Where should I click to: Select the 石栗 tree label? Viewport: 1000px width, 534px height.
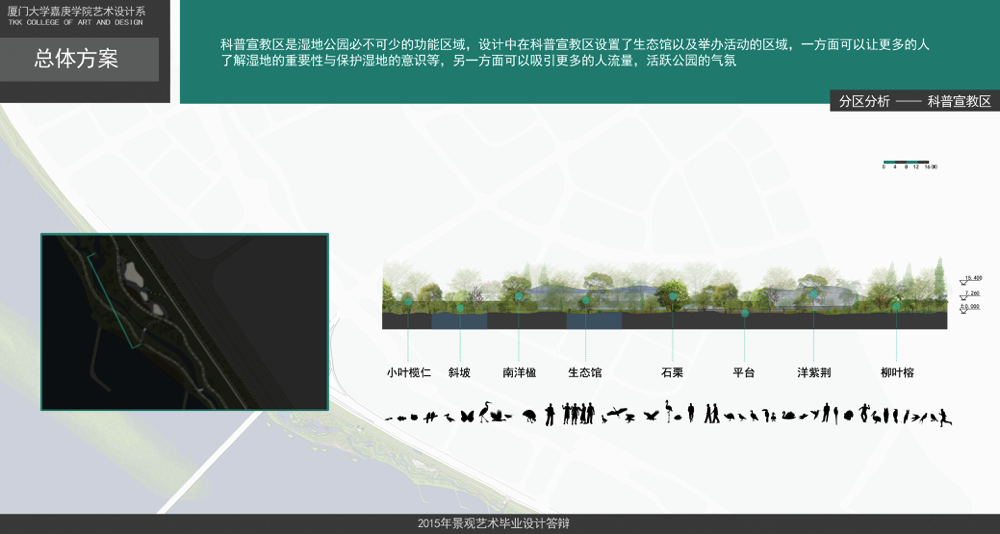(672, 373)
